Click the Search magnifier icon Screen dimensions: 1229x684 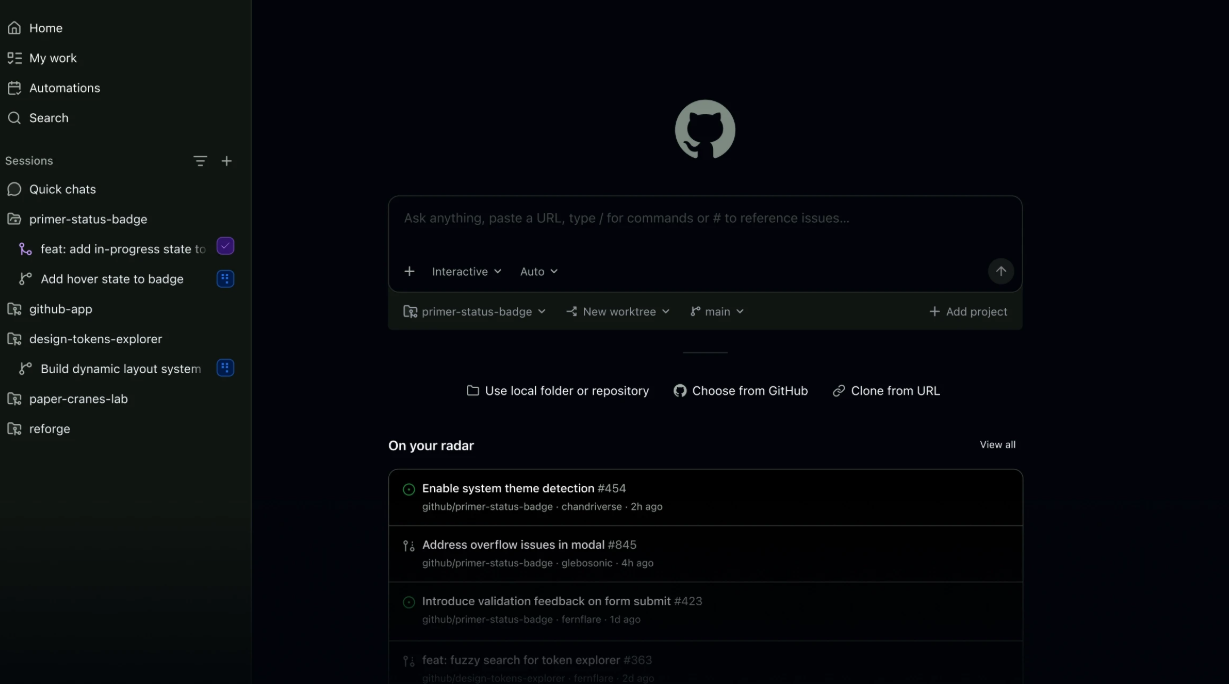(14, 118)
